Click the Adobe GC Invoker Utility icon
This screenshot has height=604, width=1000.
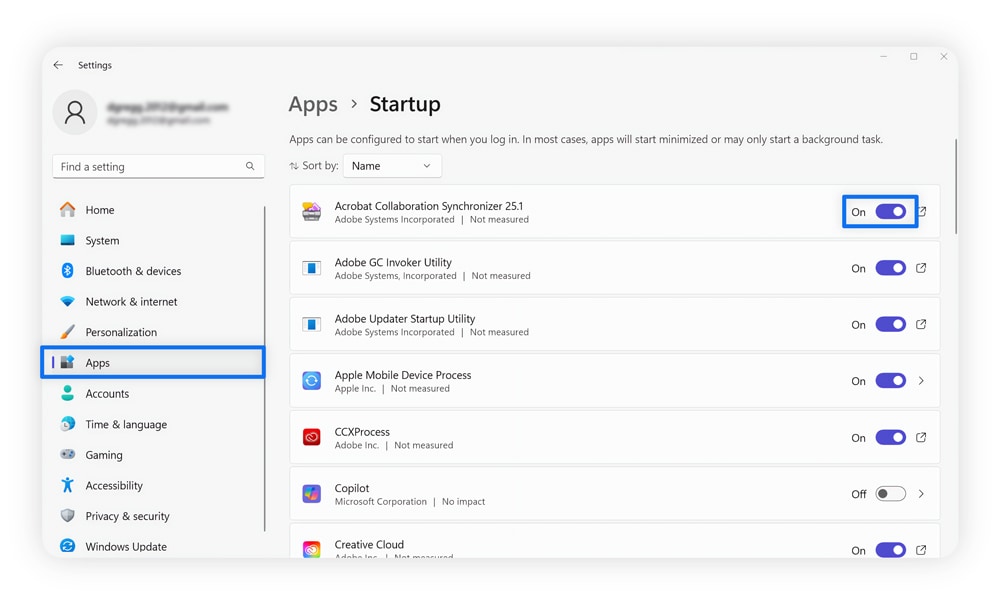tap(311, 267)
